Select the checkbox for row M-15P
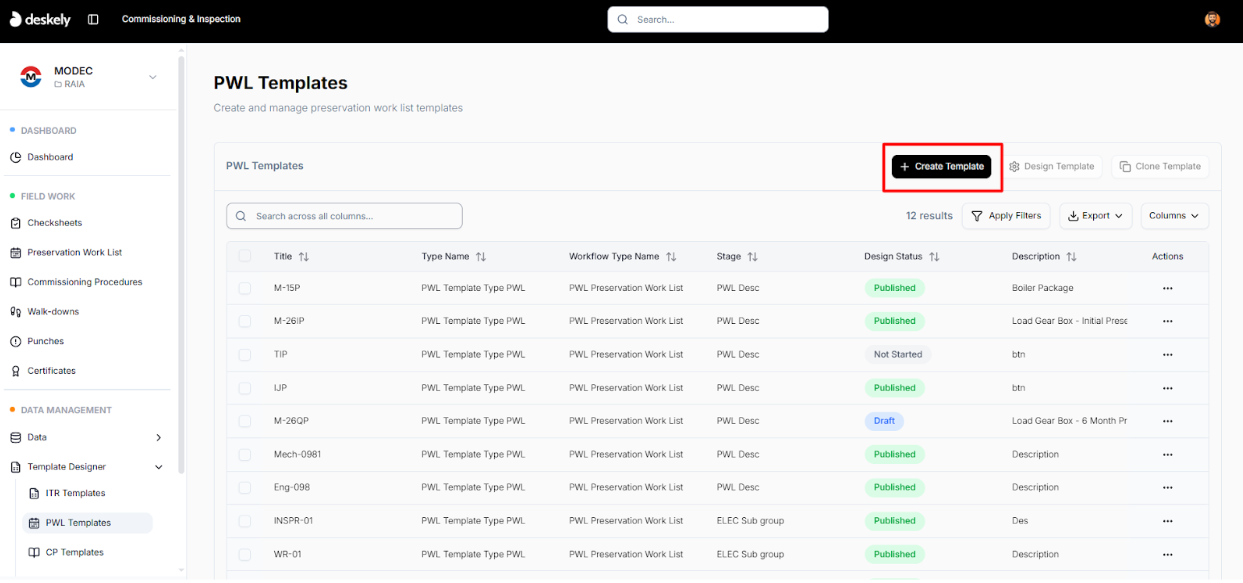 click(245, 288)
